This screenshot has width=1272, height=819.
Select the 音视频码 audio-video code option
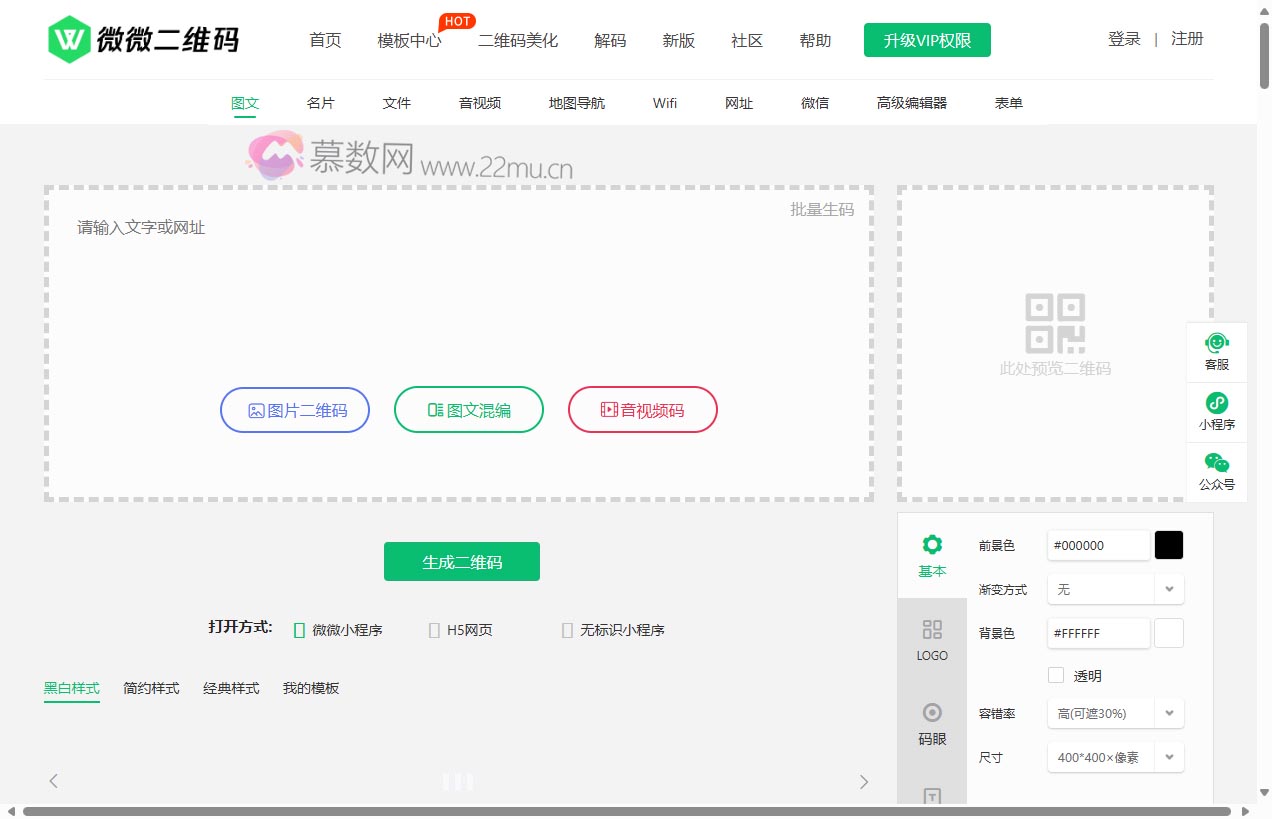coord(643,409)
